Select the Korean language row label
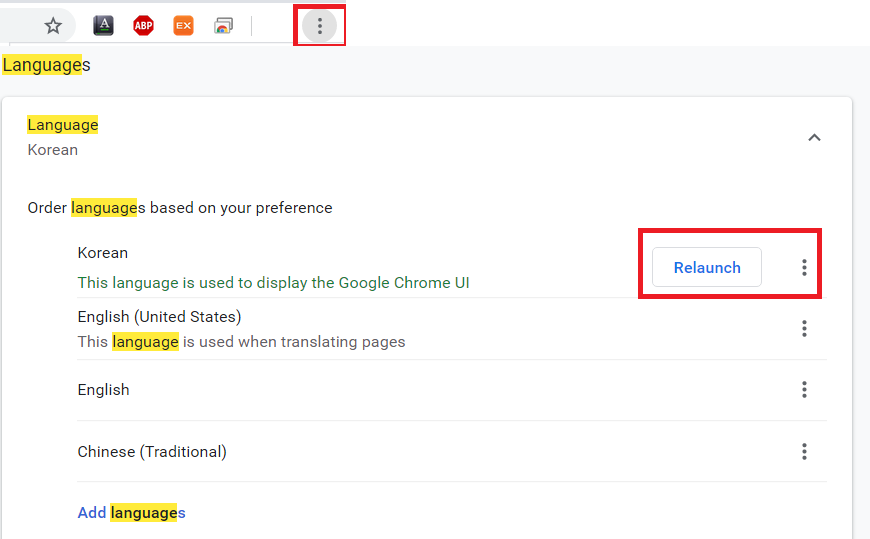The image size is (870, 539). pyautogui.click(x=103, y=253)
